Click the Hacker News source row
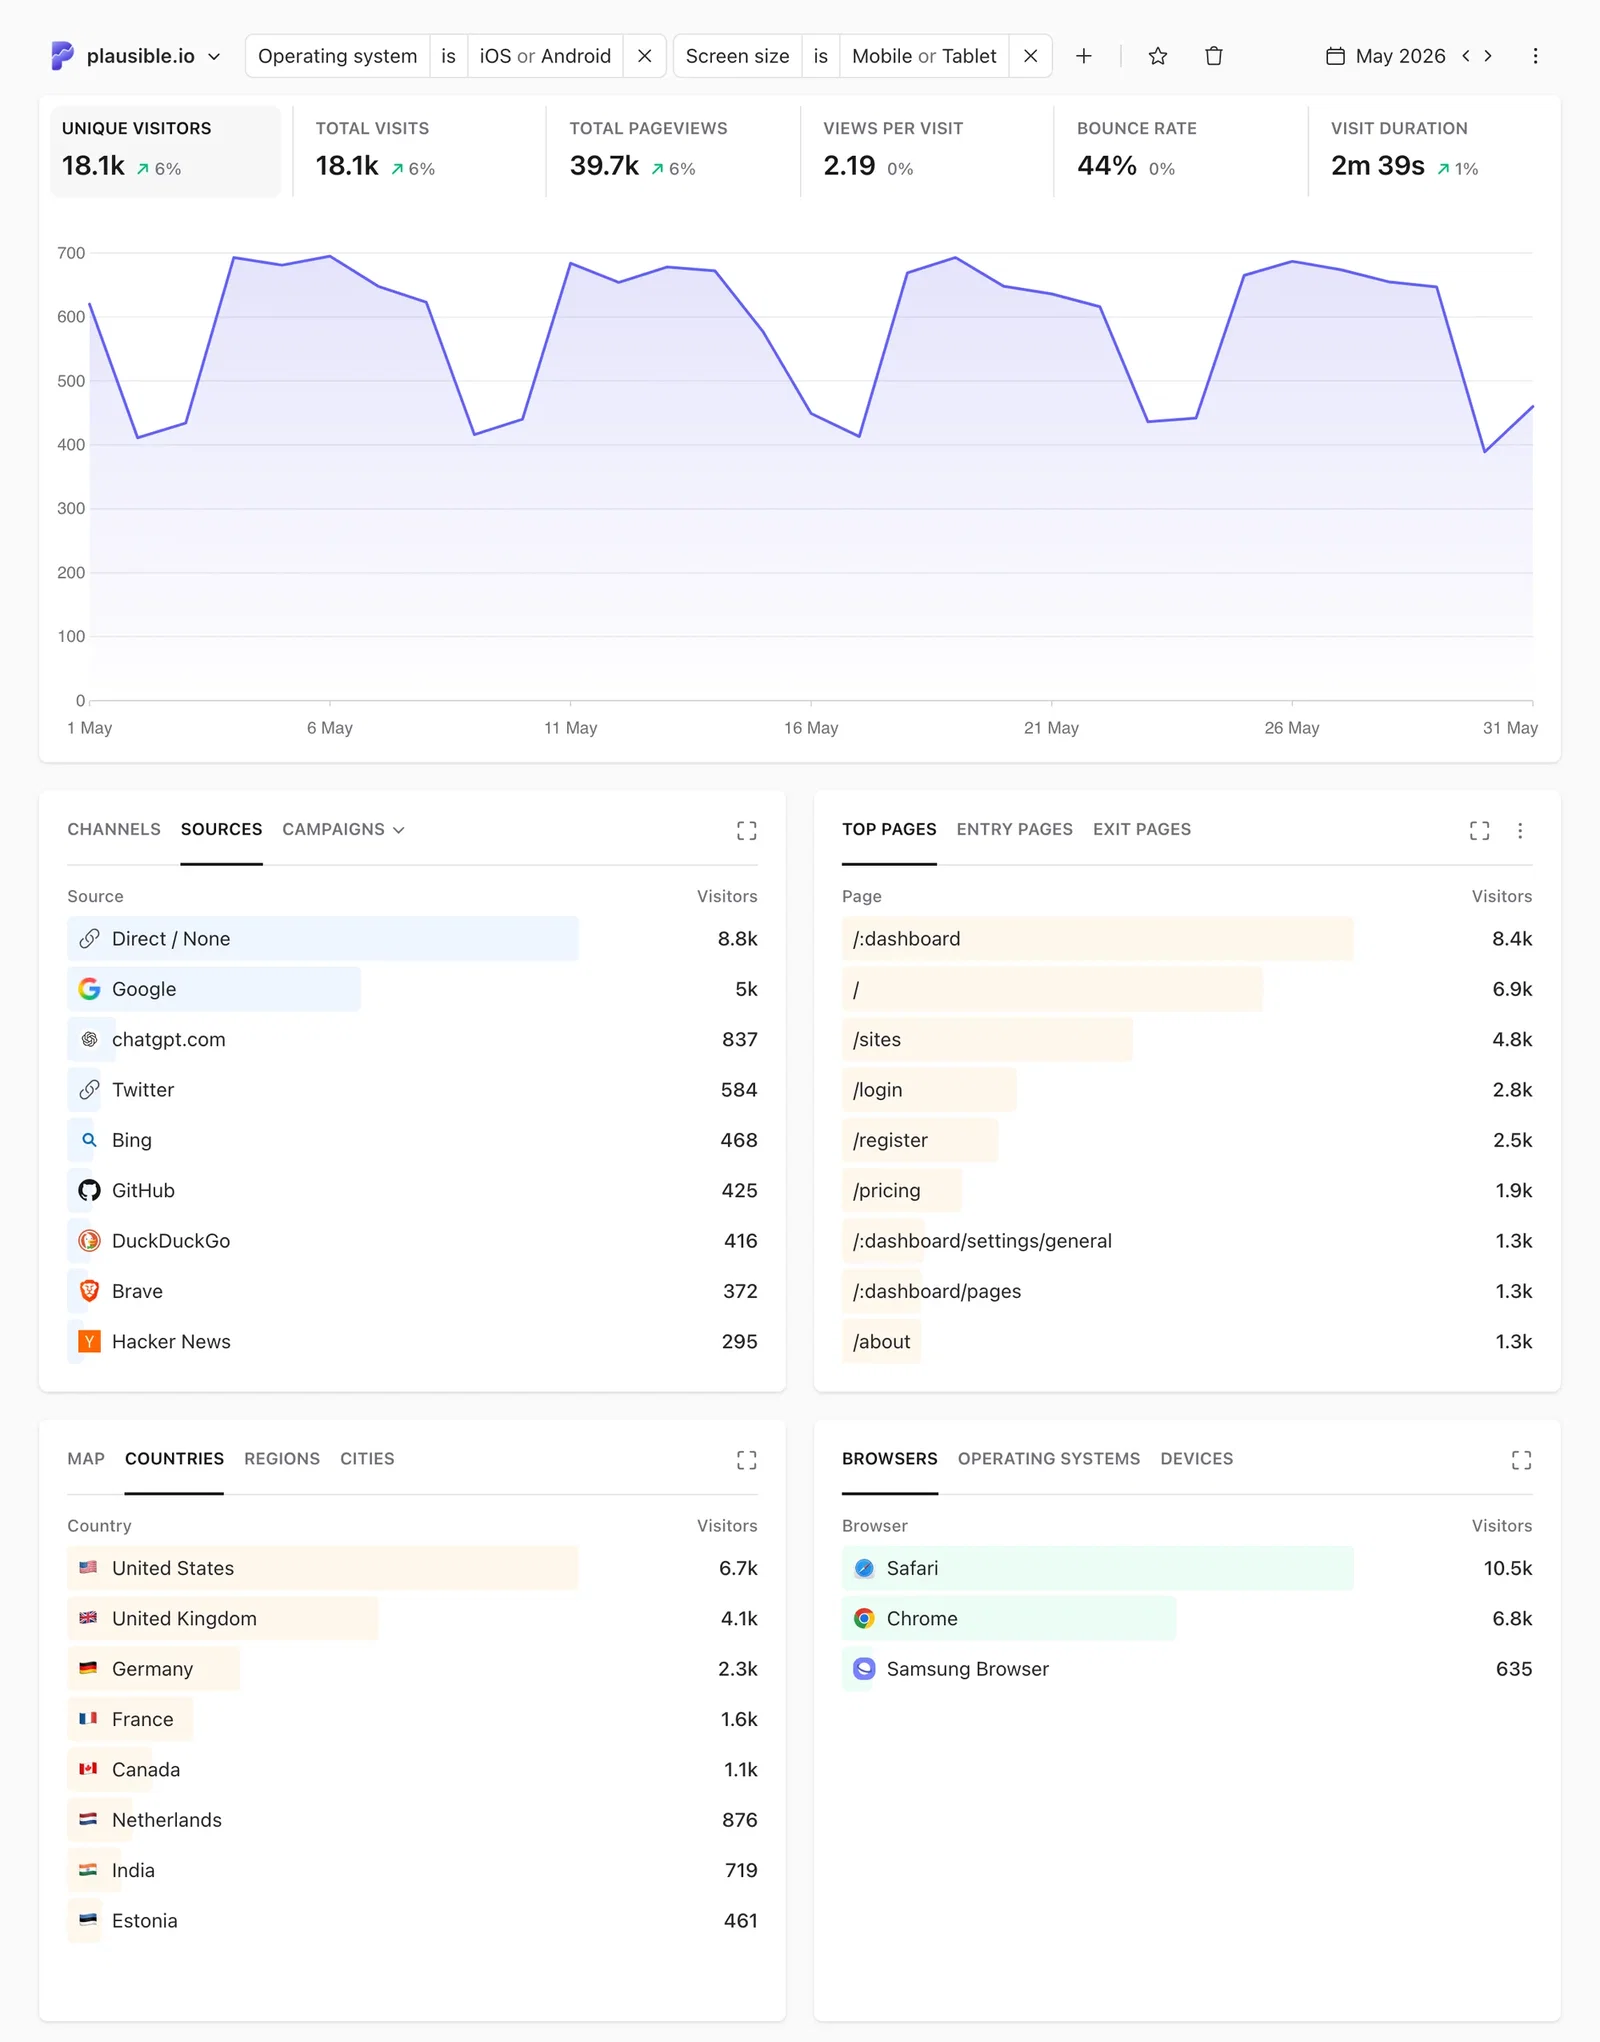 coord(412,1341)
